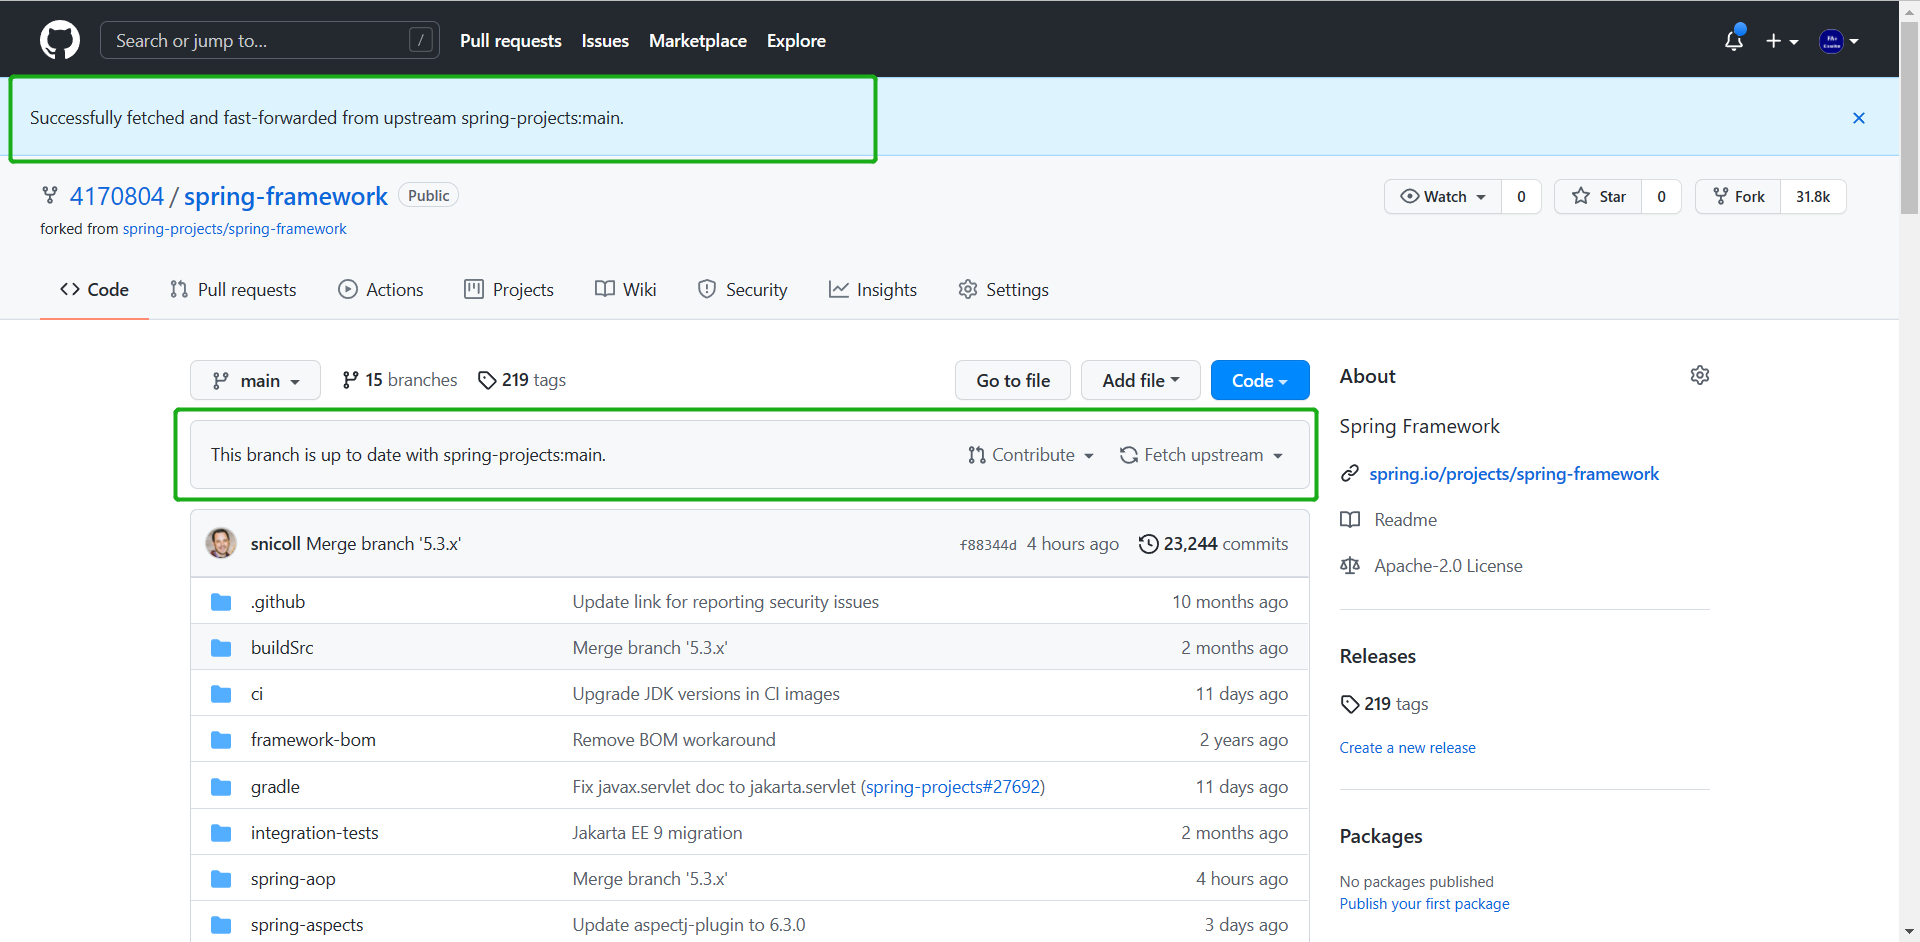Viewport: 1920px width, 942px height.
Task: Open the Wiki tab
Action: [626, 289]
